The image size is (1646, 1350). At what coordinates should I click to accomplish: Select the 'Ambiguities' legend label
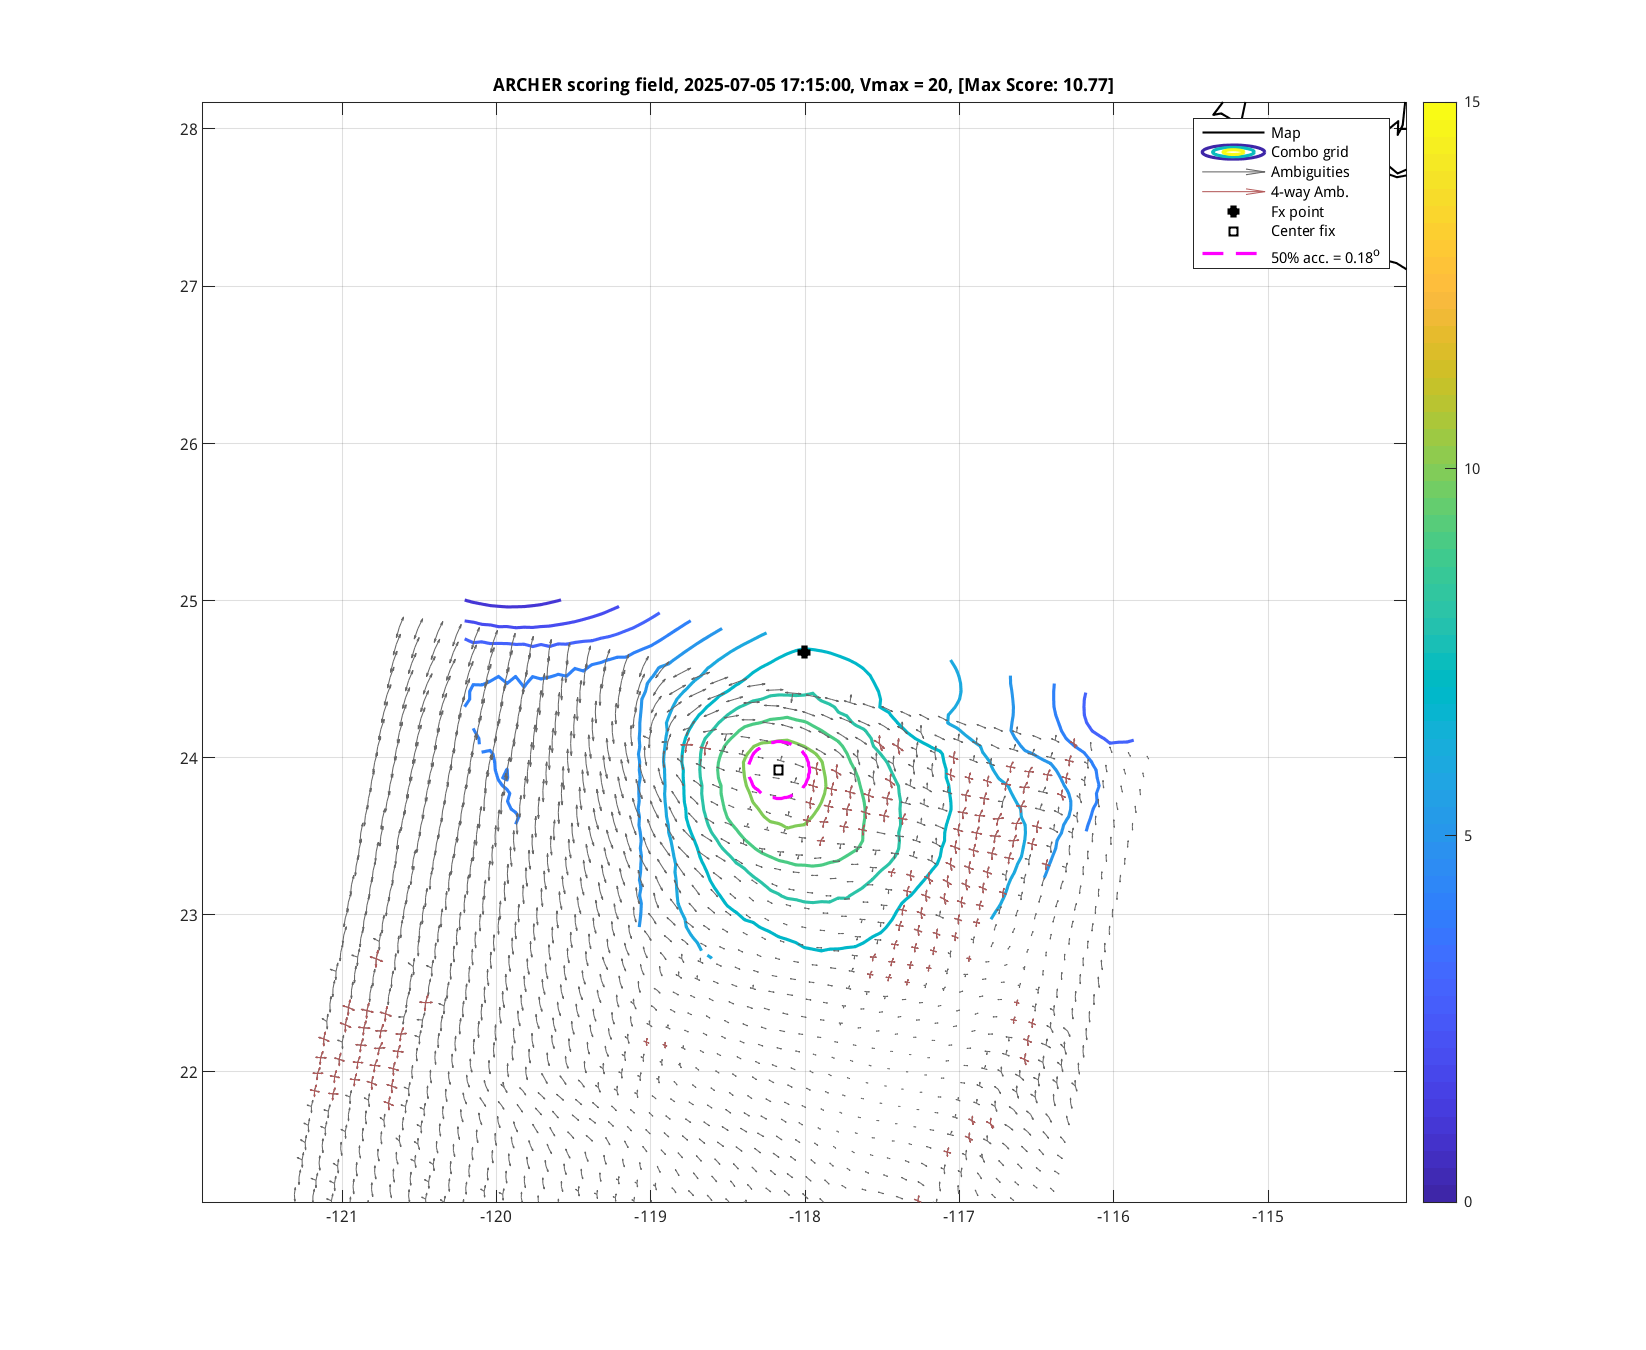(1310, 172)
